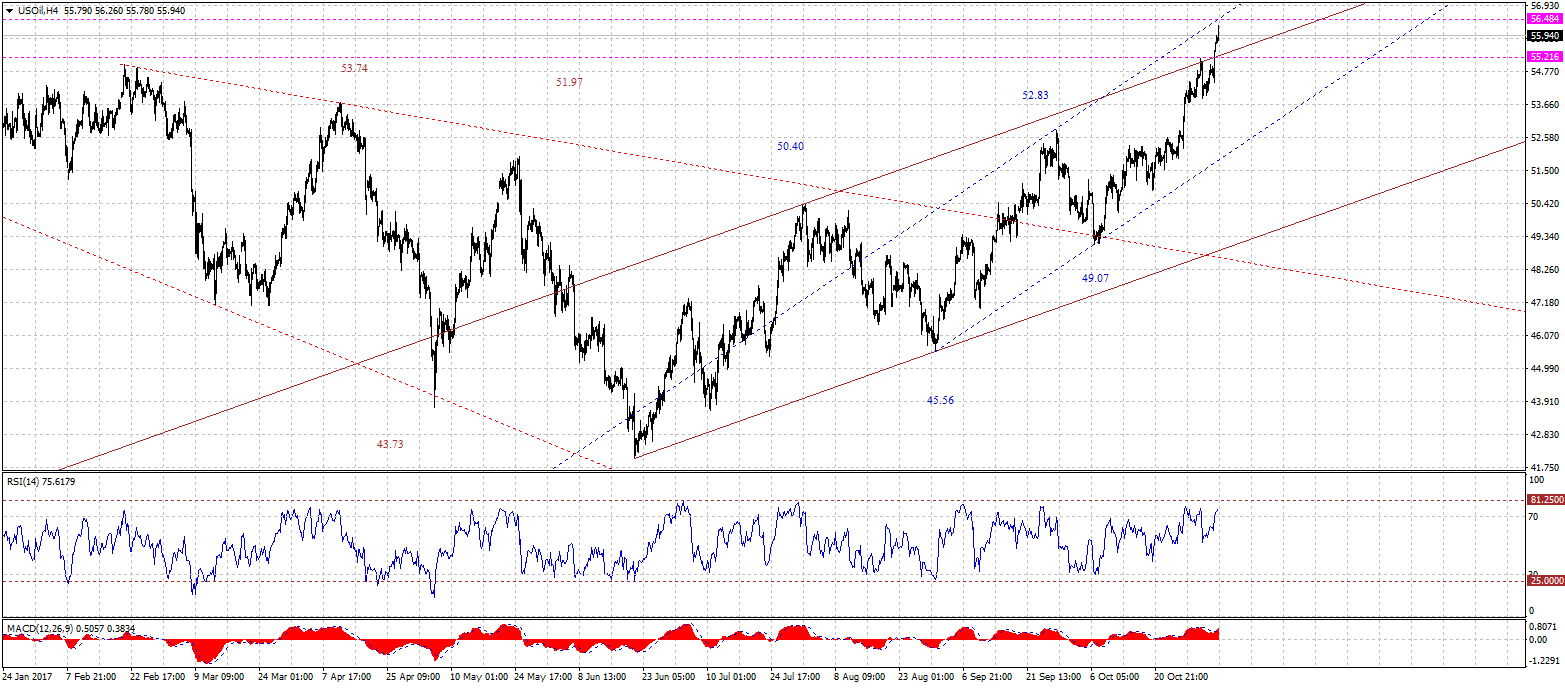Click the magenta 55.216 price level label
The width and height of the screenshot is (1565, 688).
coord(1545,57)
